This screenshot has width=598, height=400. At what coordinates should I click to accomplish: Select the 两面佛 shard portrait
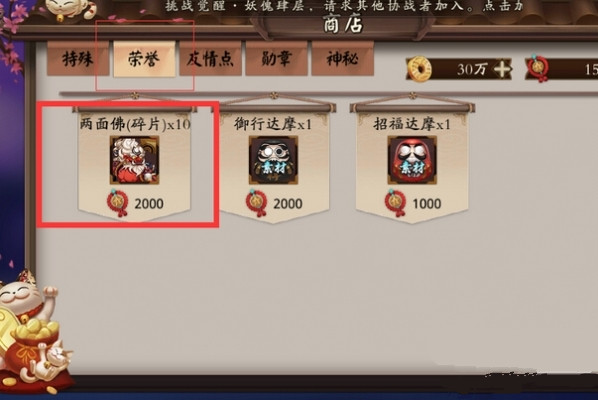[135, 160]
